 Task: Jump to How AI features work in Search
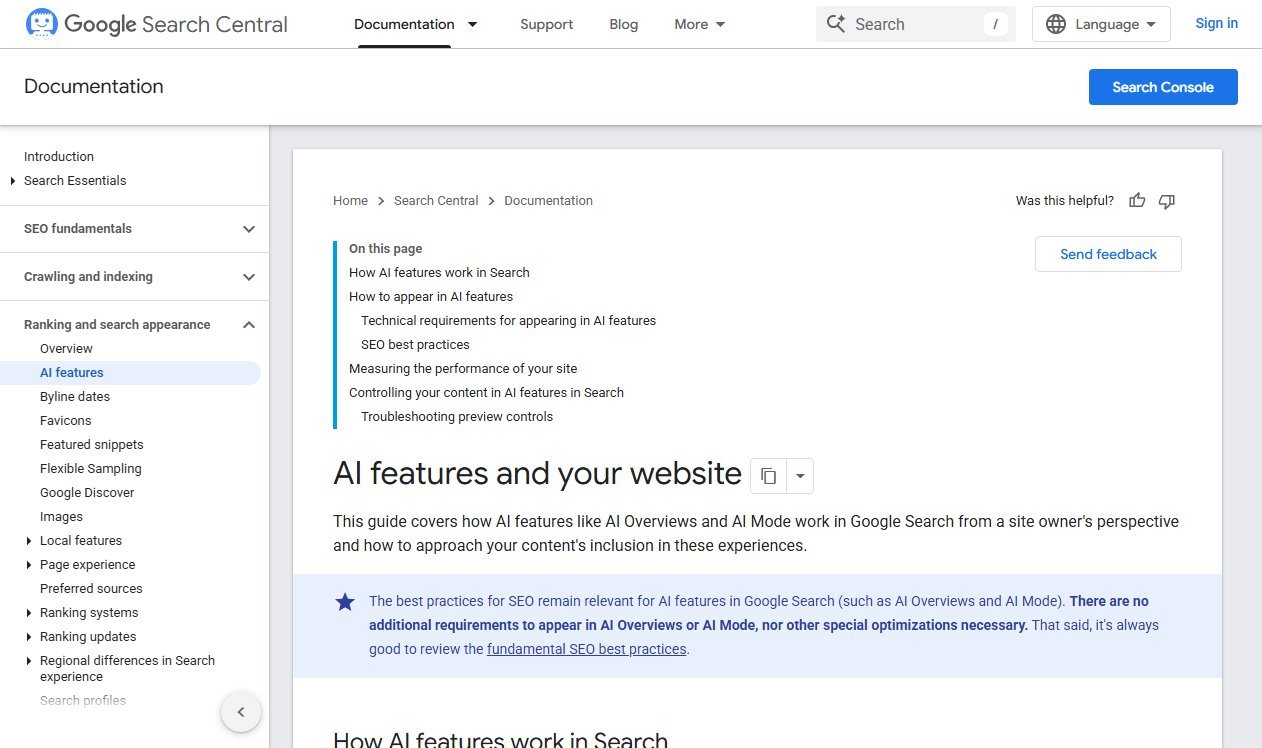click(x=439, y=273)
